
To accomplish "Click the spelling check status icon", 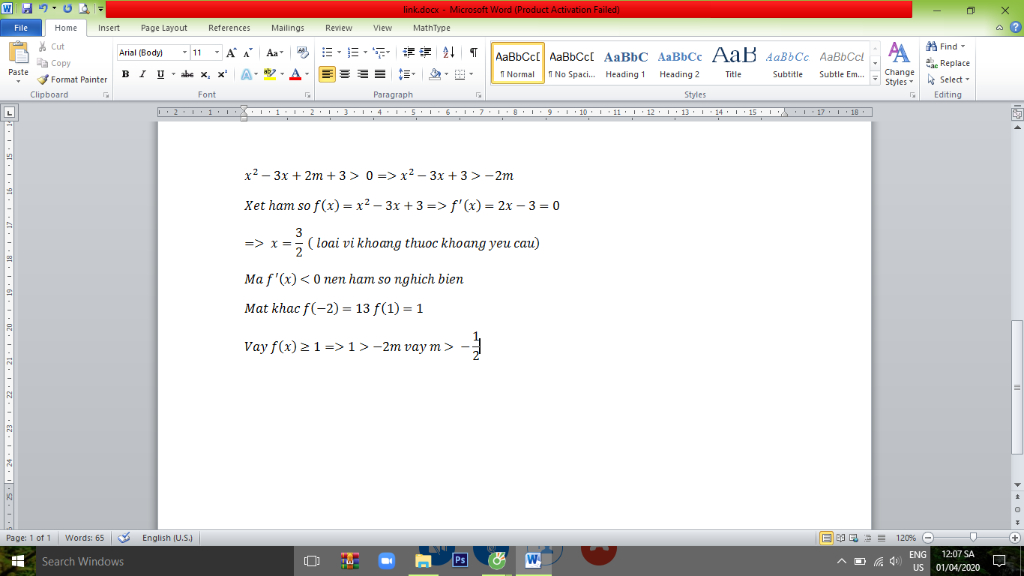I will [124, 537].
